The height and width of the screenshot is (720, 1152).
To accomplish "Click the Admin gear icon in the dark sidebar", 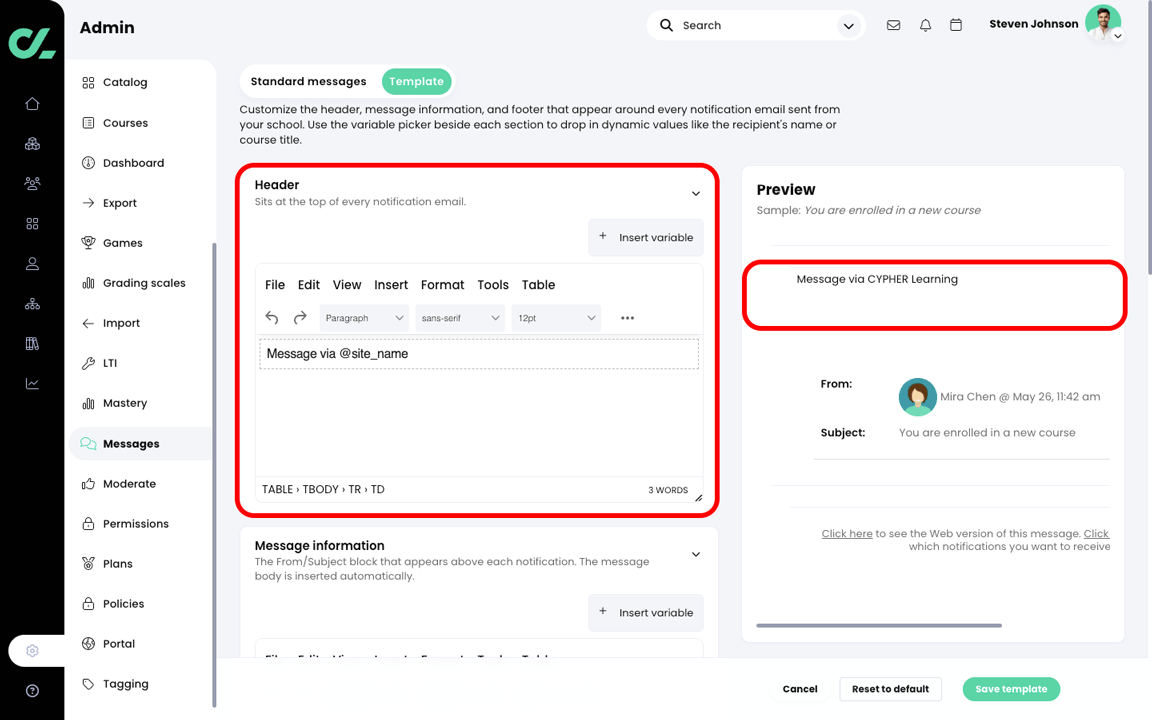I will [x=32, y=651].
